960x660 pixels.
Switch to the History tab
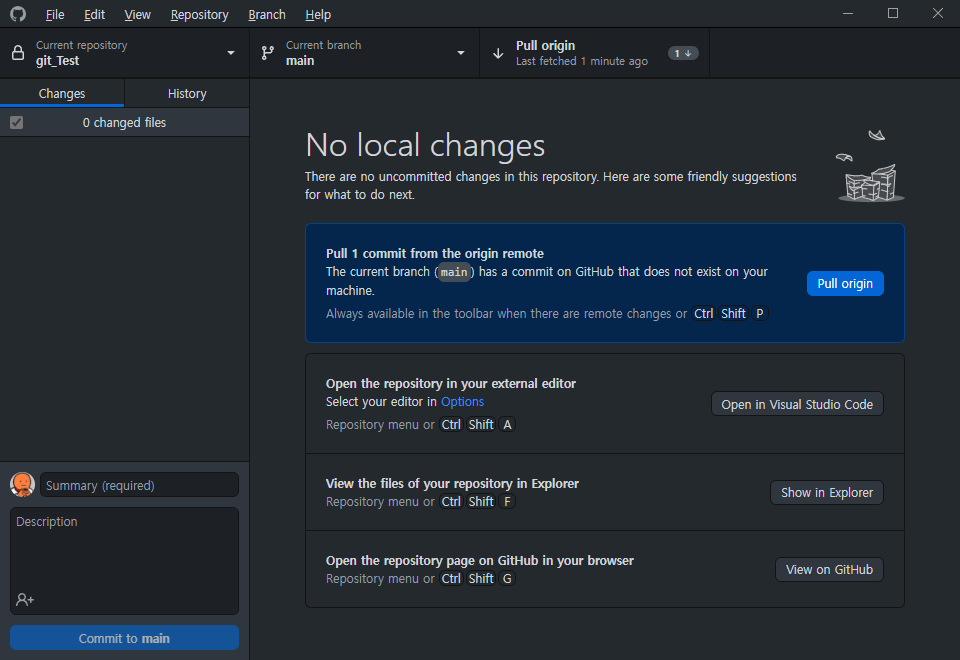coord(187,94)
